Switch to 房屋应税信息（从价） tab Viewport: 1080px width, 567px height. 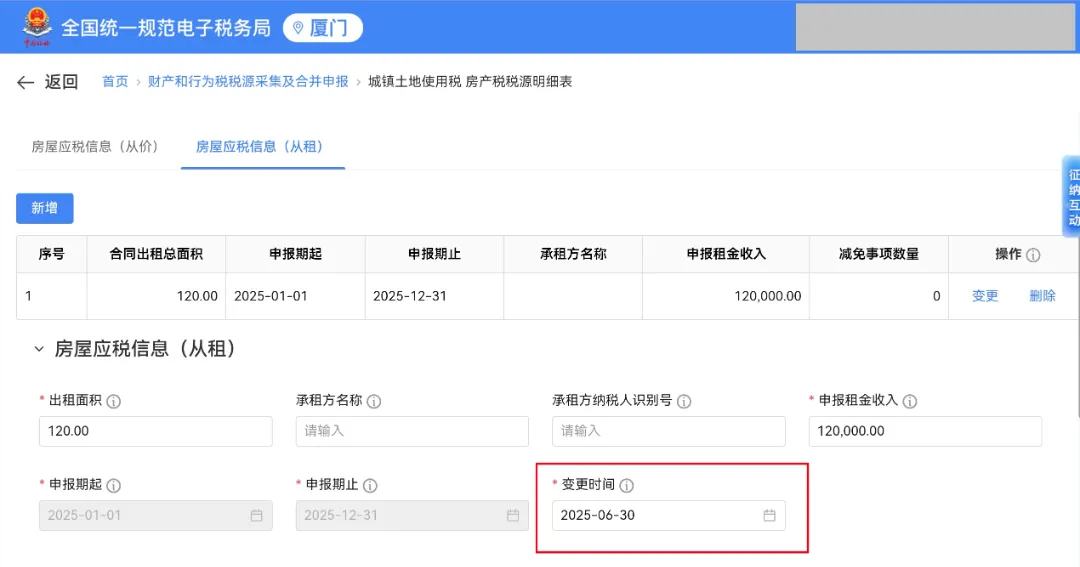[x=95, y=147]
